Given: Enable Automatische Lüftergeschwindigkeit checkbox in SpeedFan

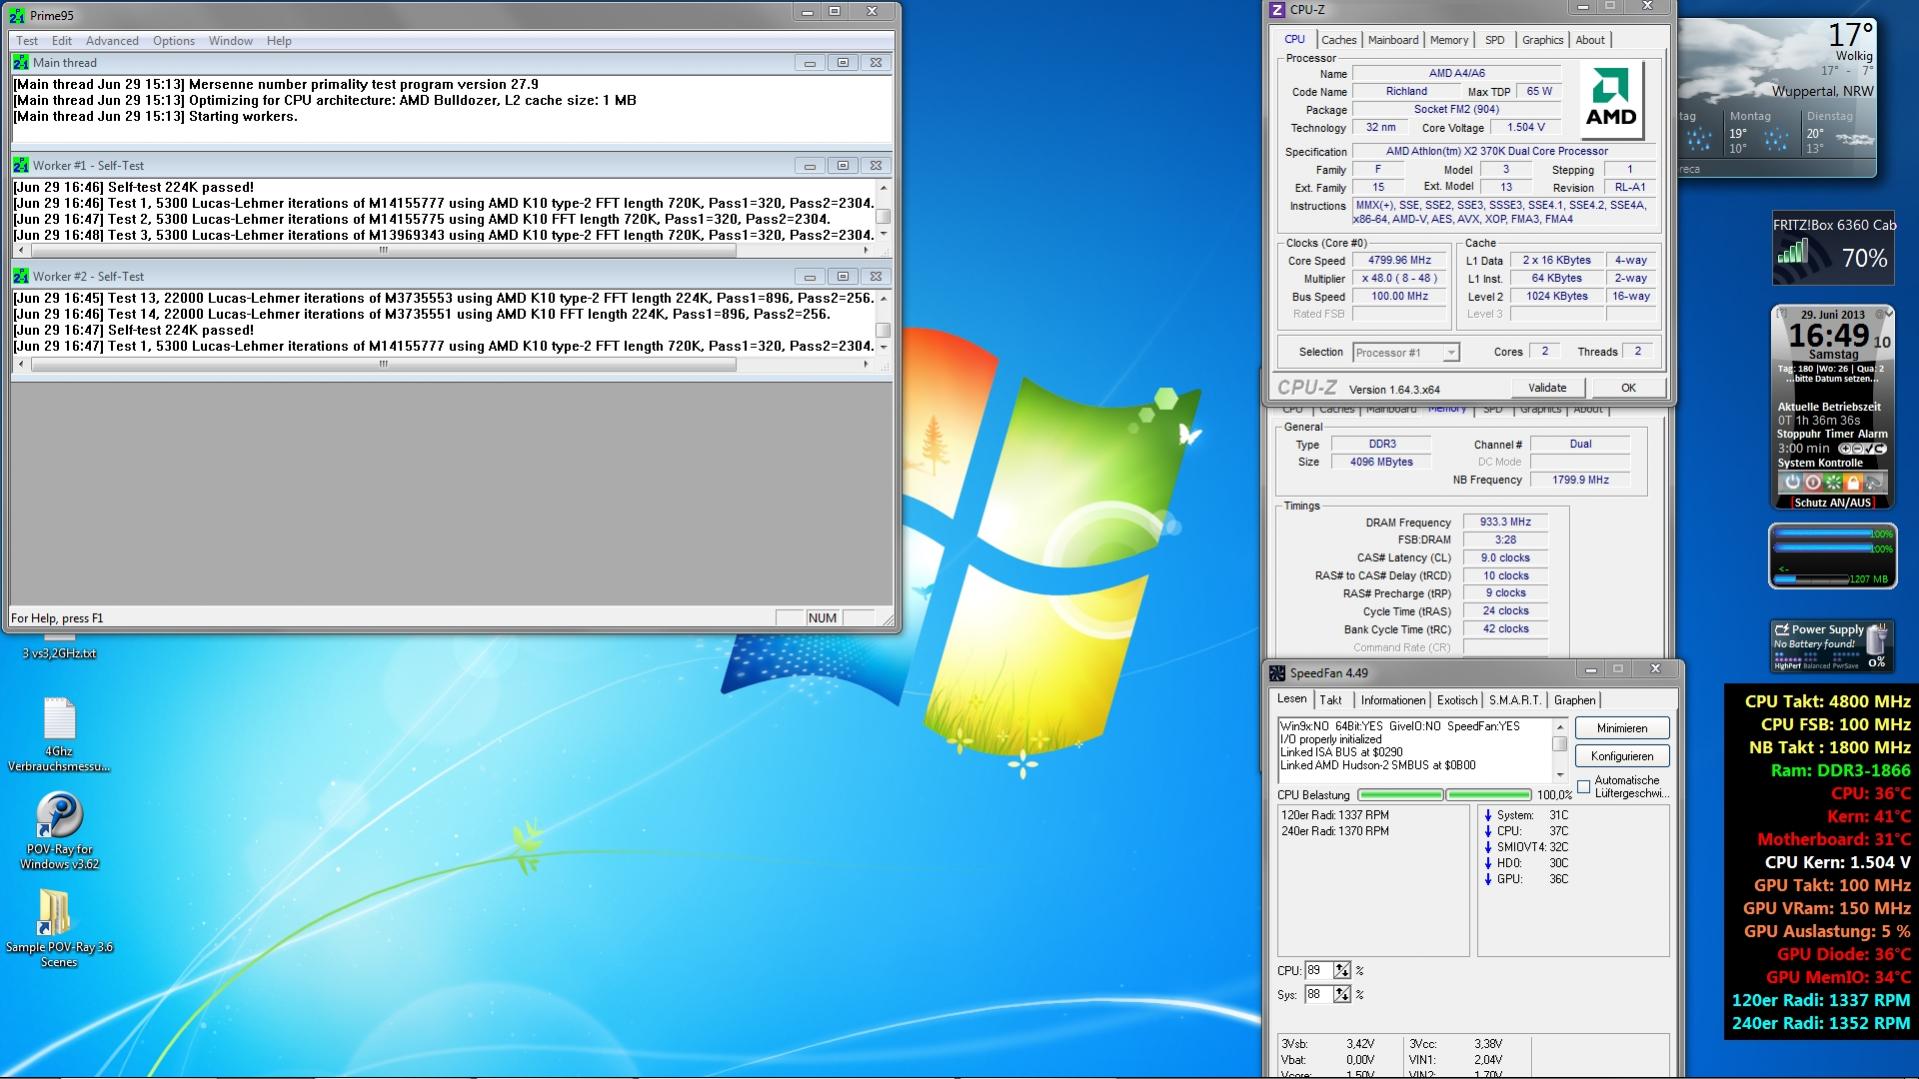Looking at the screenshot, I should (x=1583, y=786).
